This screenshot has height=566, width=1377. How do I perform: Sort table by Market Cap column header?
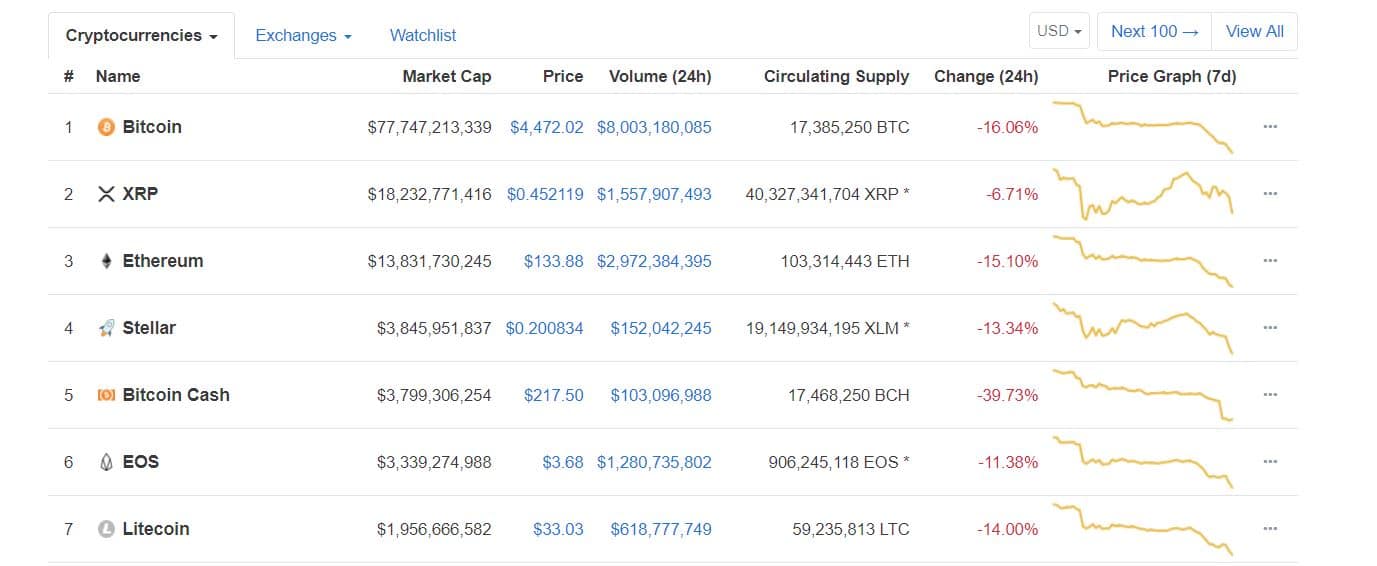point(446,76)
